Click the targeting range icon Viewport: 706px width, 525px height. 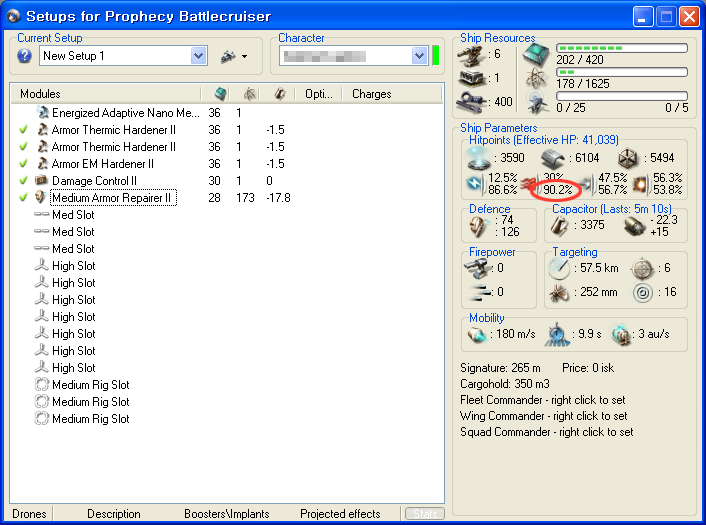tap(560, 268)
